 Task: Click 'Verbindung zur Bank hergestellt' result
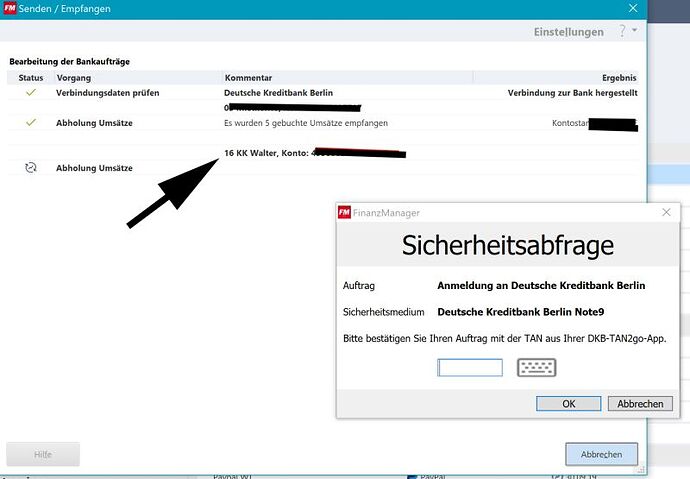pyautogui.click(x=573, y=93)
